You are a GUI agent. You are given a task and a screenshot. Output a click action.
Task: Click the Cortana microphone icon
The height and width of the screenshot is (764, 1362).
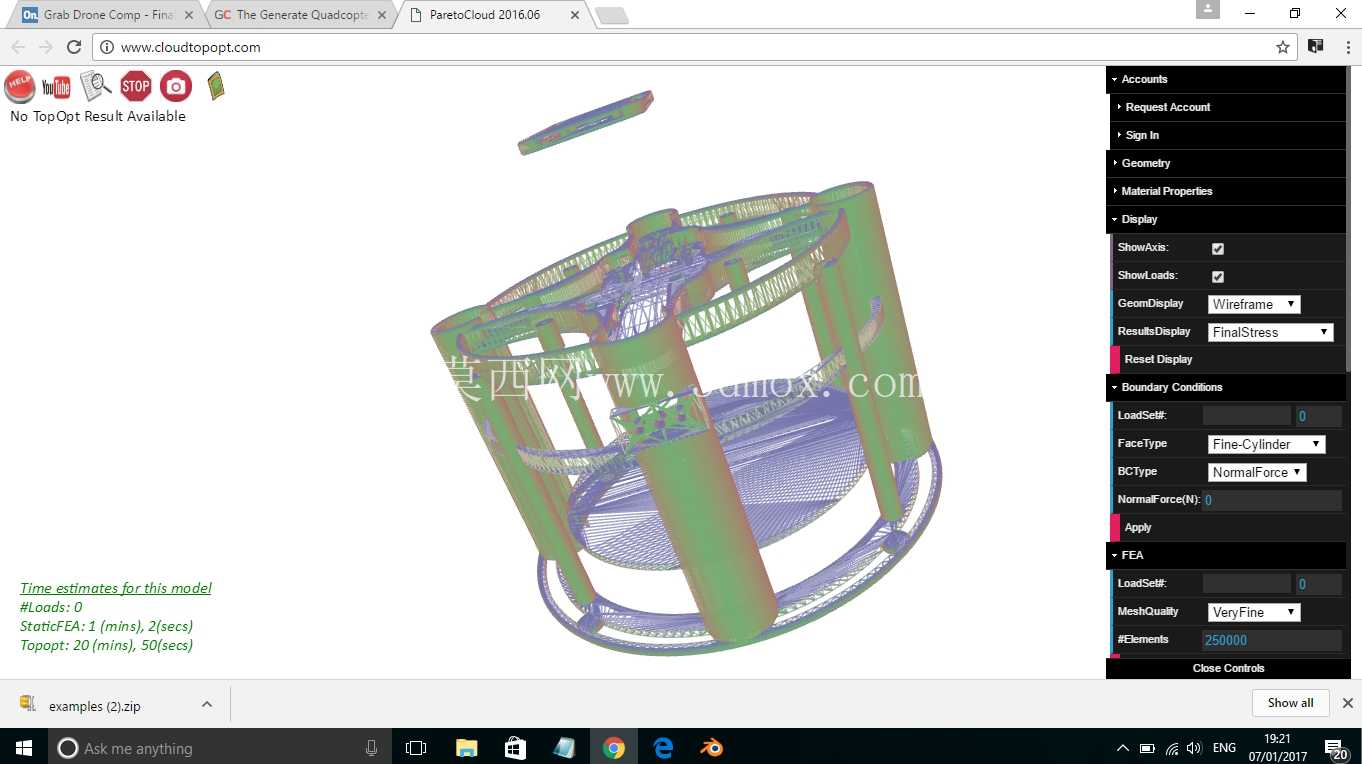[x=372, y=748]
